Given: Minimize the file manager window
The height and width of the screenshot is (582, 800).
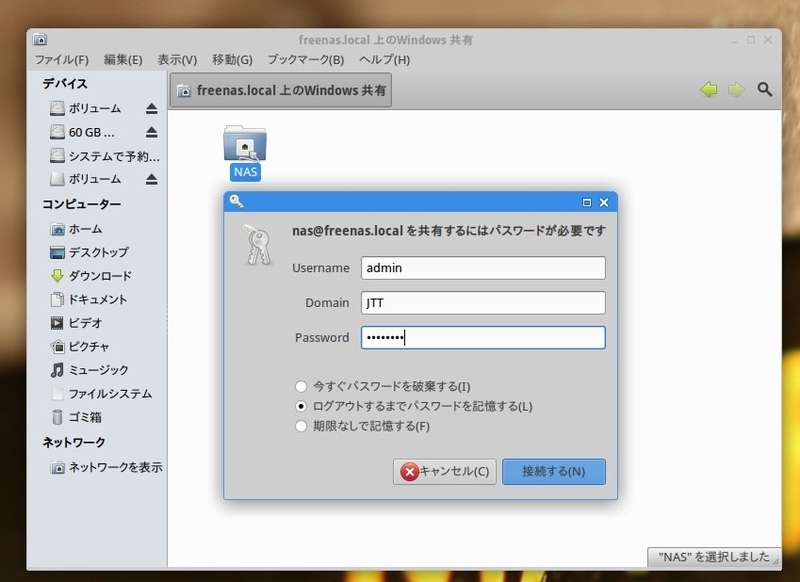Looking at the screenshot, I should (734, 40).
